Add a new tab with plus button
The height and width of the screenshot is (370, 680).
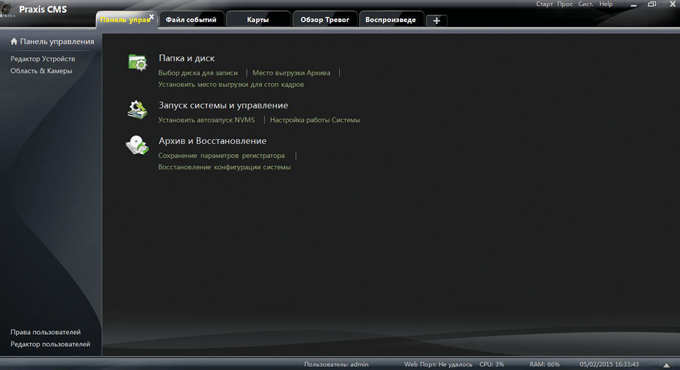[437, 20]
